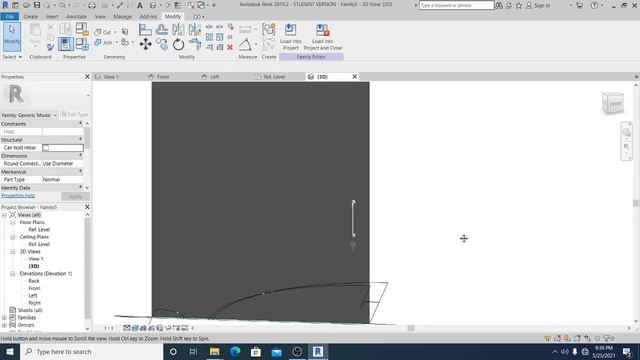Image resolution: width=640 pixels, height=360 pixels.
Task: Collapse the 3D Views node
Action: pyautogui.click(x=13, y=252)
